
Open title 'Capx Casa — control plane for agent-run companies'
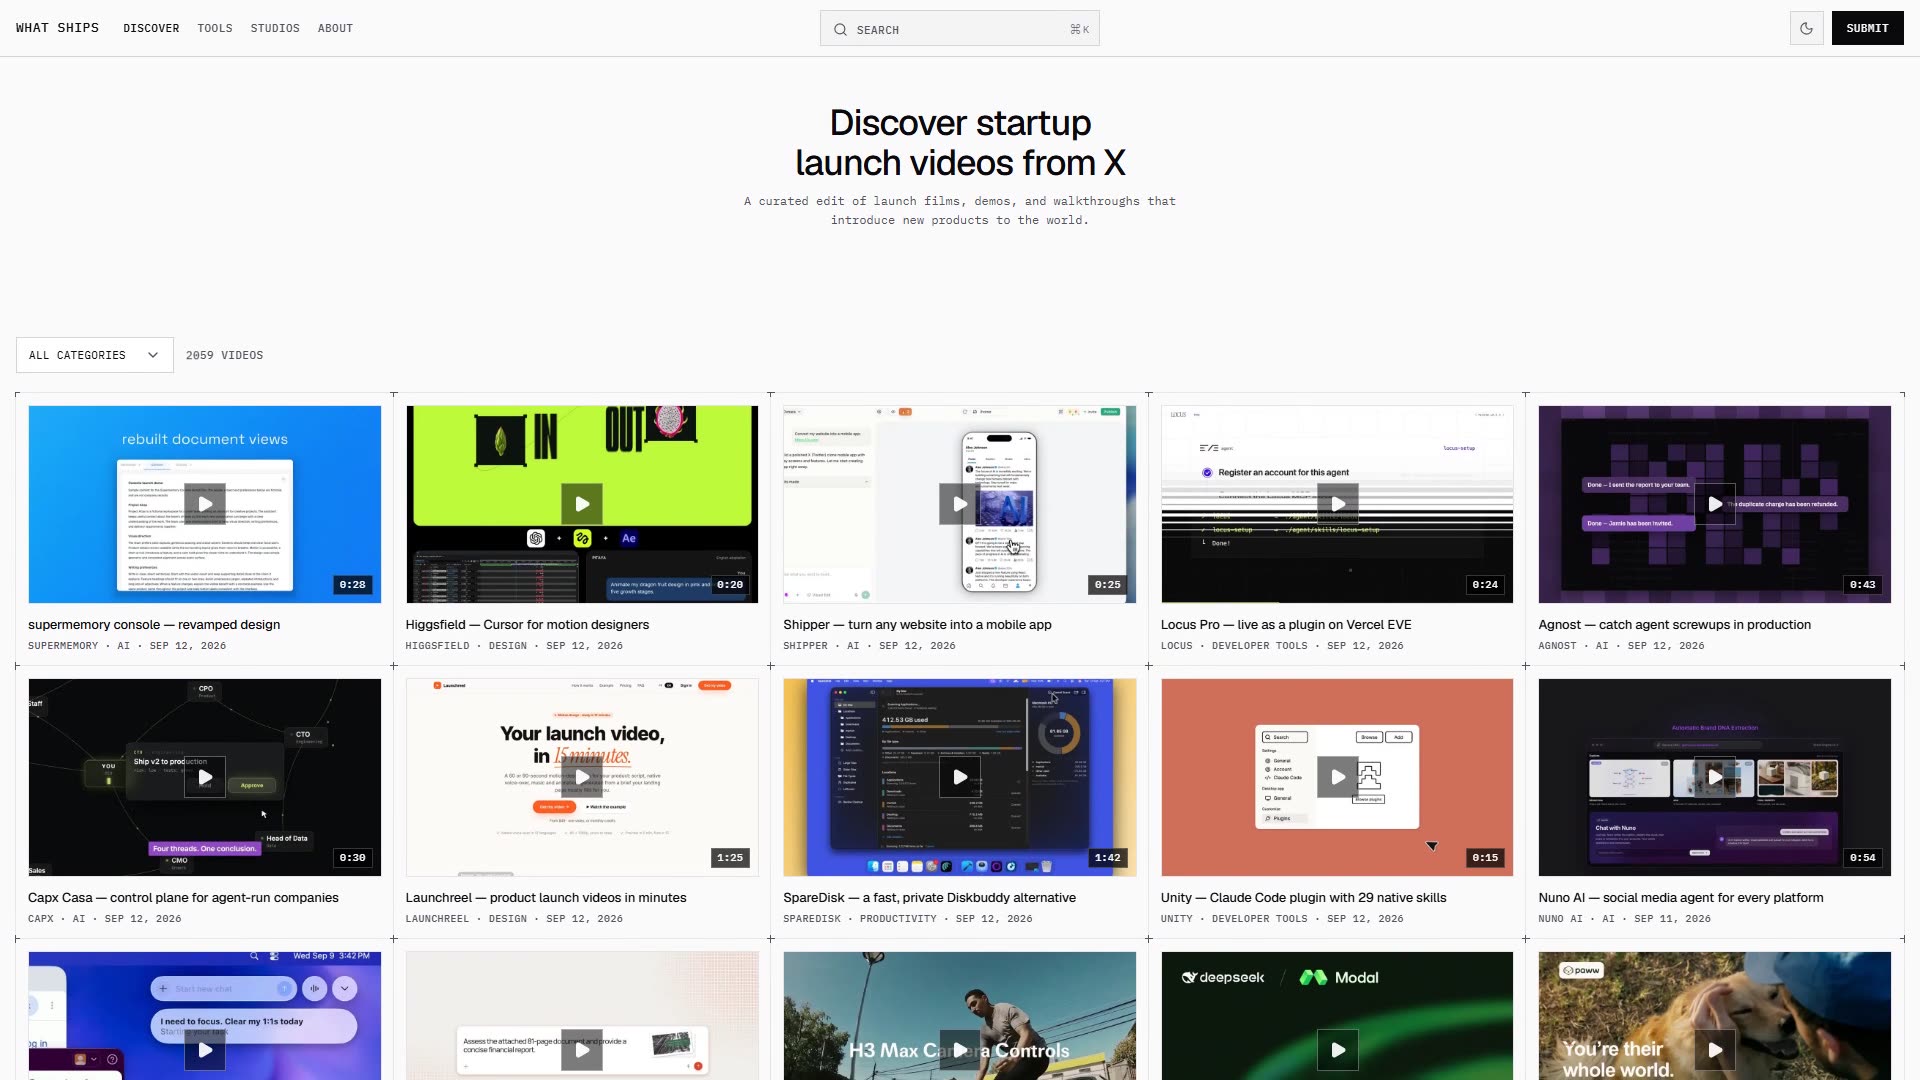click(x=183, y=898)
